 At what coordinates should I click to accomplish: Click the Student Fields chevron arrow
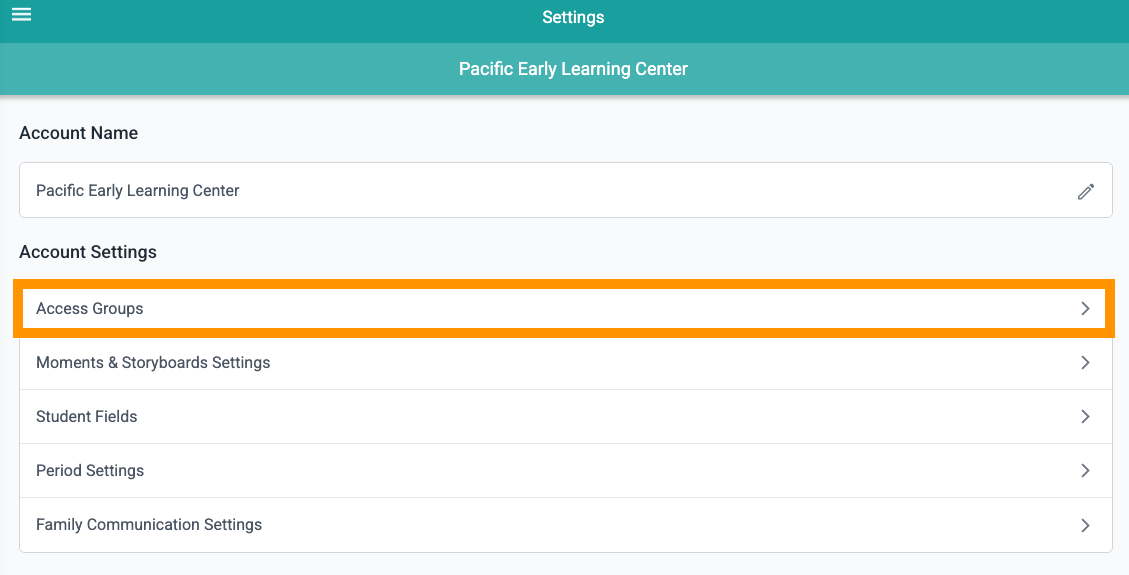pyautogui.click(x=1085, y=417)
